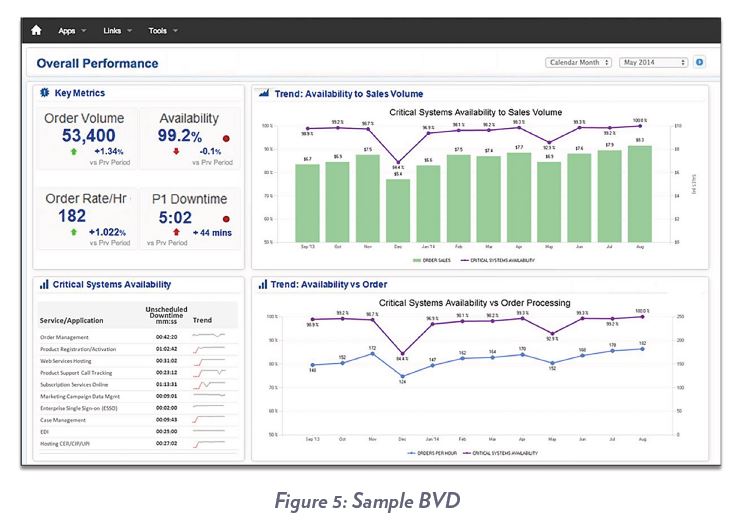This screenshot has height=523, width=742.
Task: Click the P1 Downtime value 5:02
Action: (x=175, y=218)
